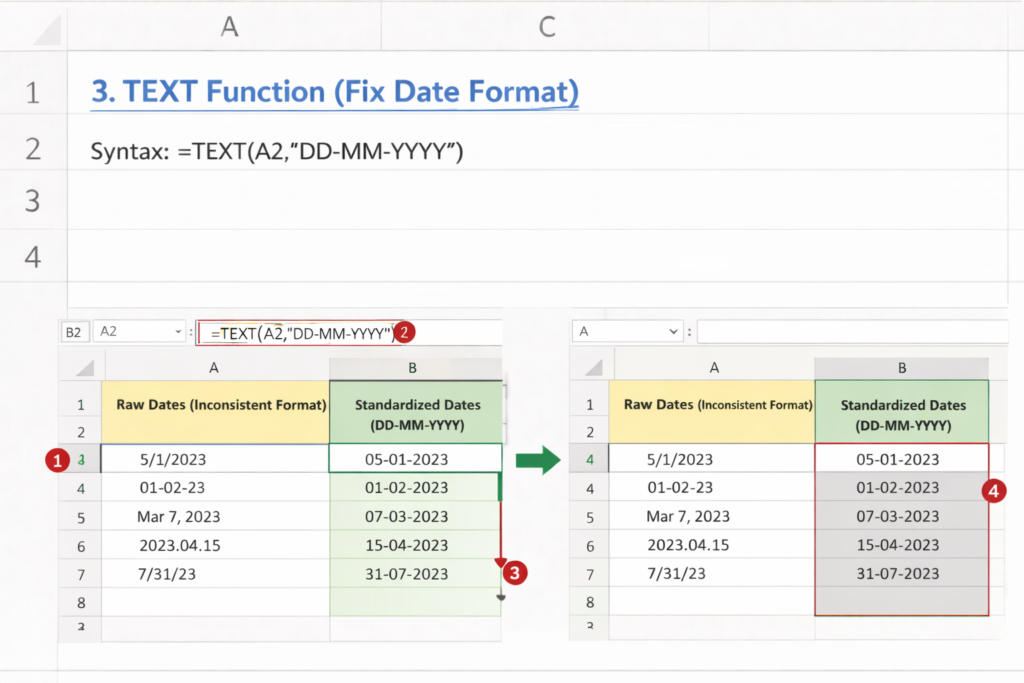Select row header 5 in left sheet

tap(81, 517)
